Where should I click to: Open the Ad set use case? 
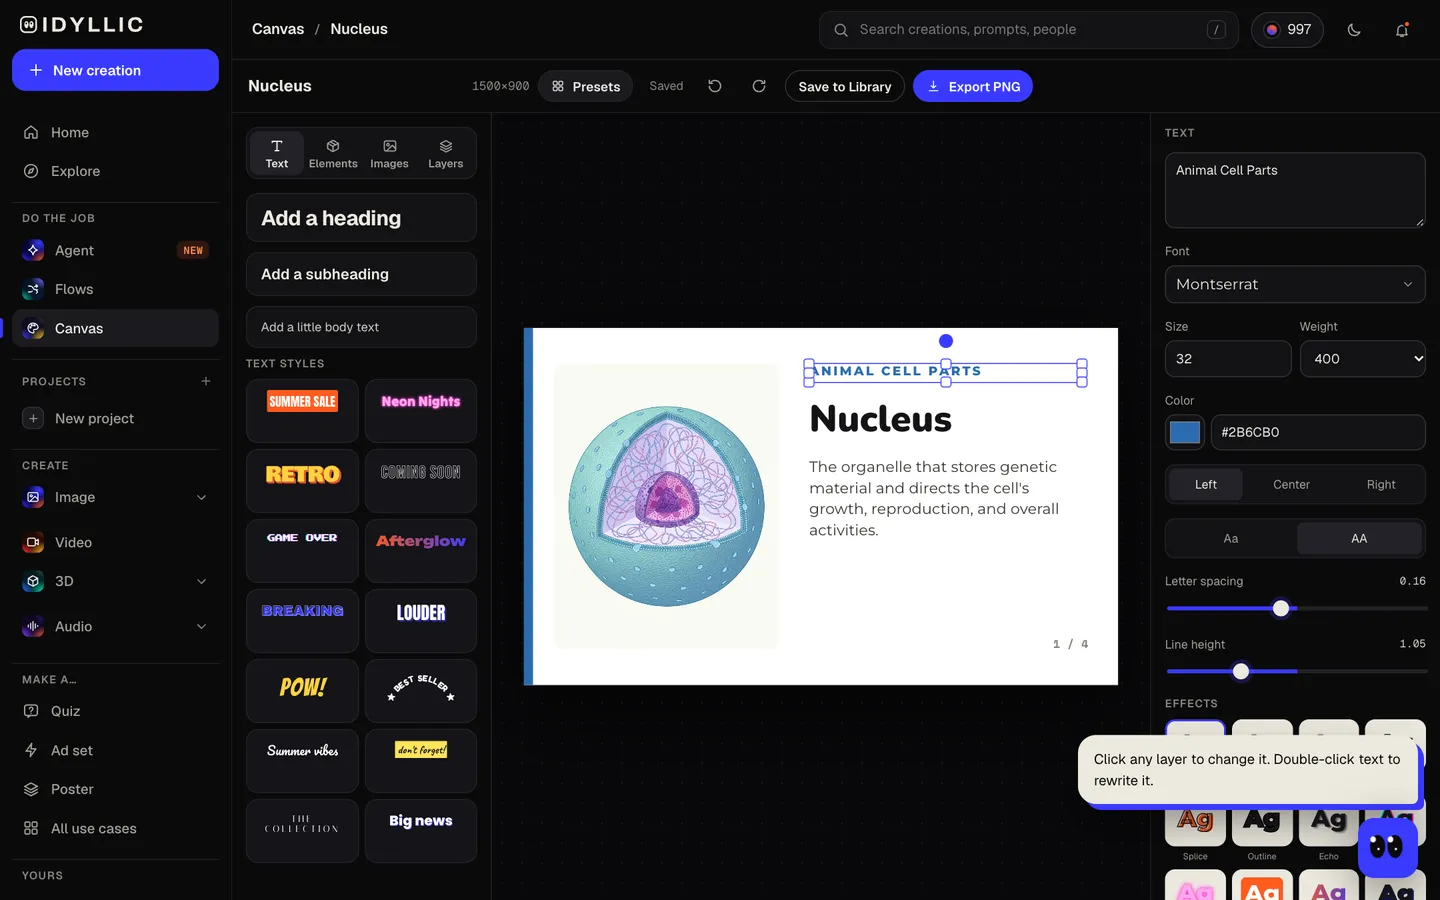click(x=115, y=750)
